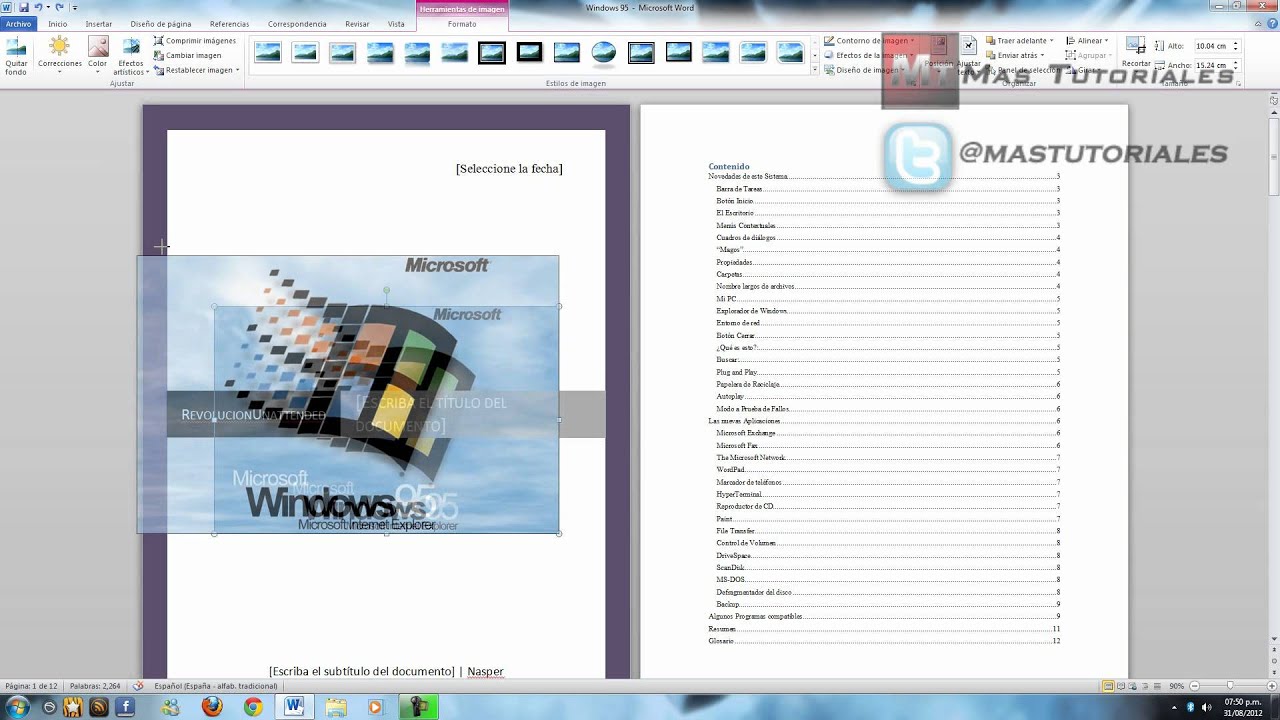Open the Windows Start button
The width and height of the screenshot is (1280, 720).
[x=17, y=706]
